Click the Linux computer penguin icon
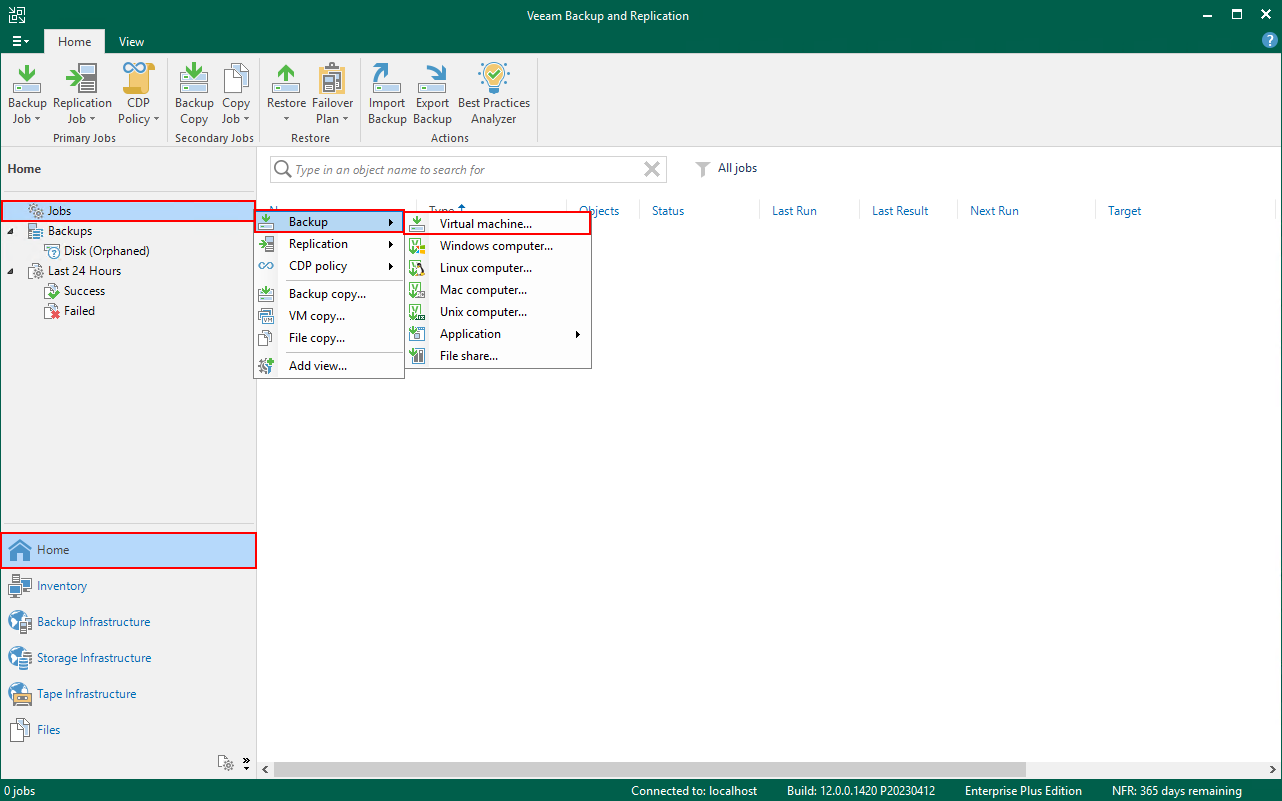This screenshot has height=801, width=1282. pos(418,268)
